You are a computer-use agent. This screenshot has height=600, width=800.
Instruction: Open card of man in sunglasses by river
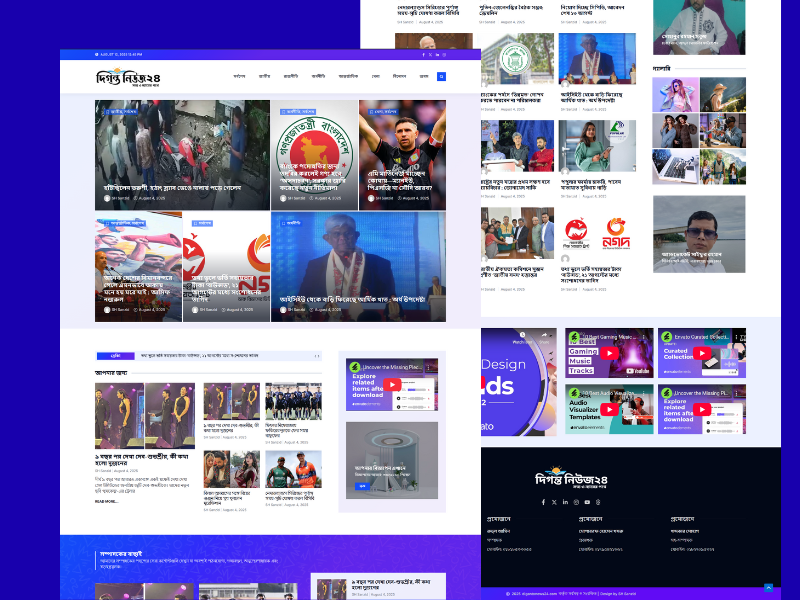tap(699, 234)
